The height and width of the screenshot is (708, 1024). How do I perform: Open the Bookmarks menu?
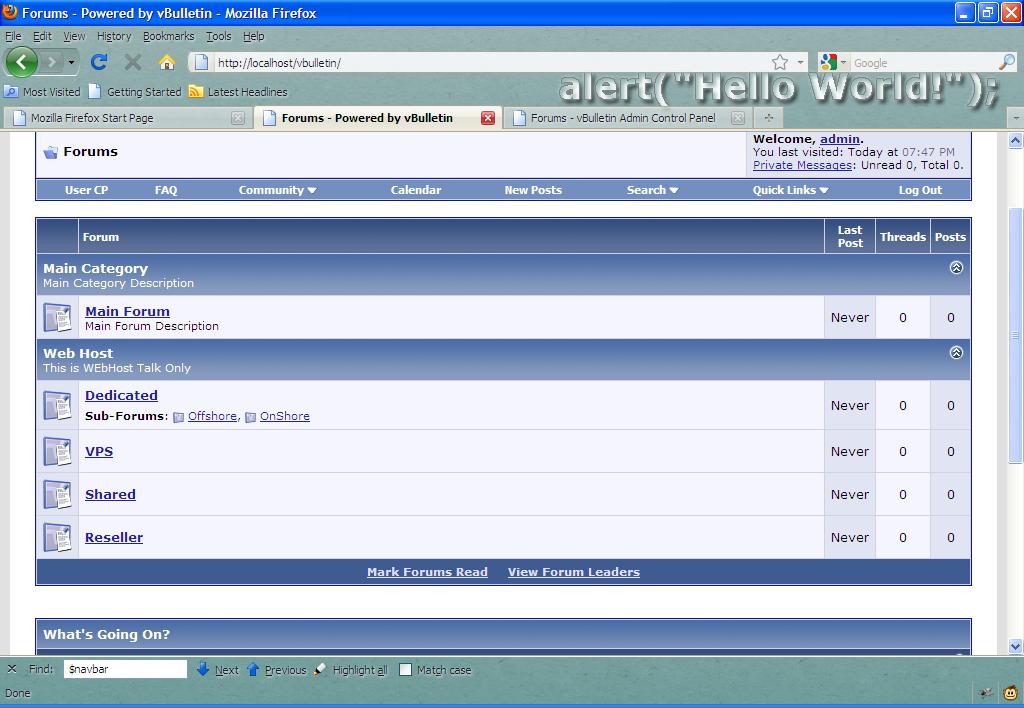tap(168, 36)
